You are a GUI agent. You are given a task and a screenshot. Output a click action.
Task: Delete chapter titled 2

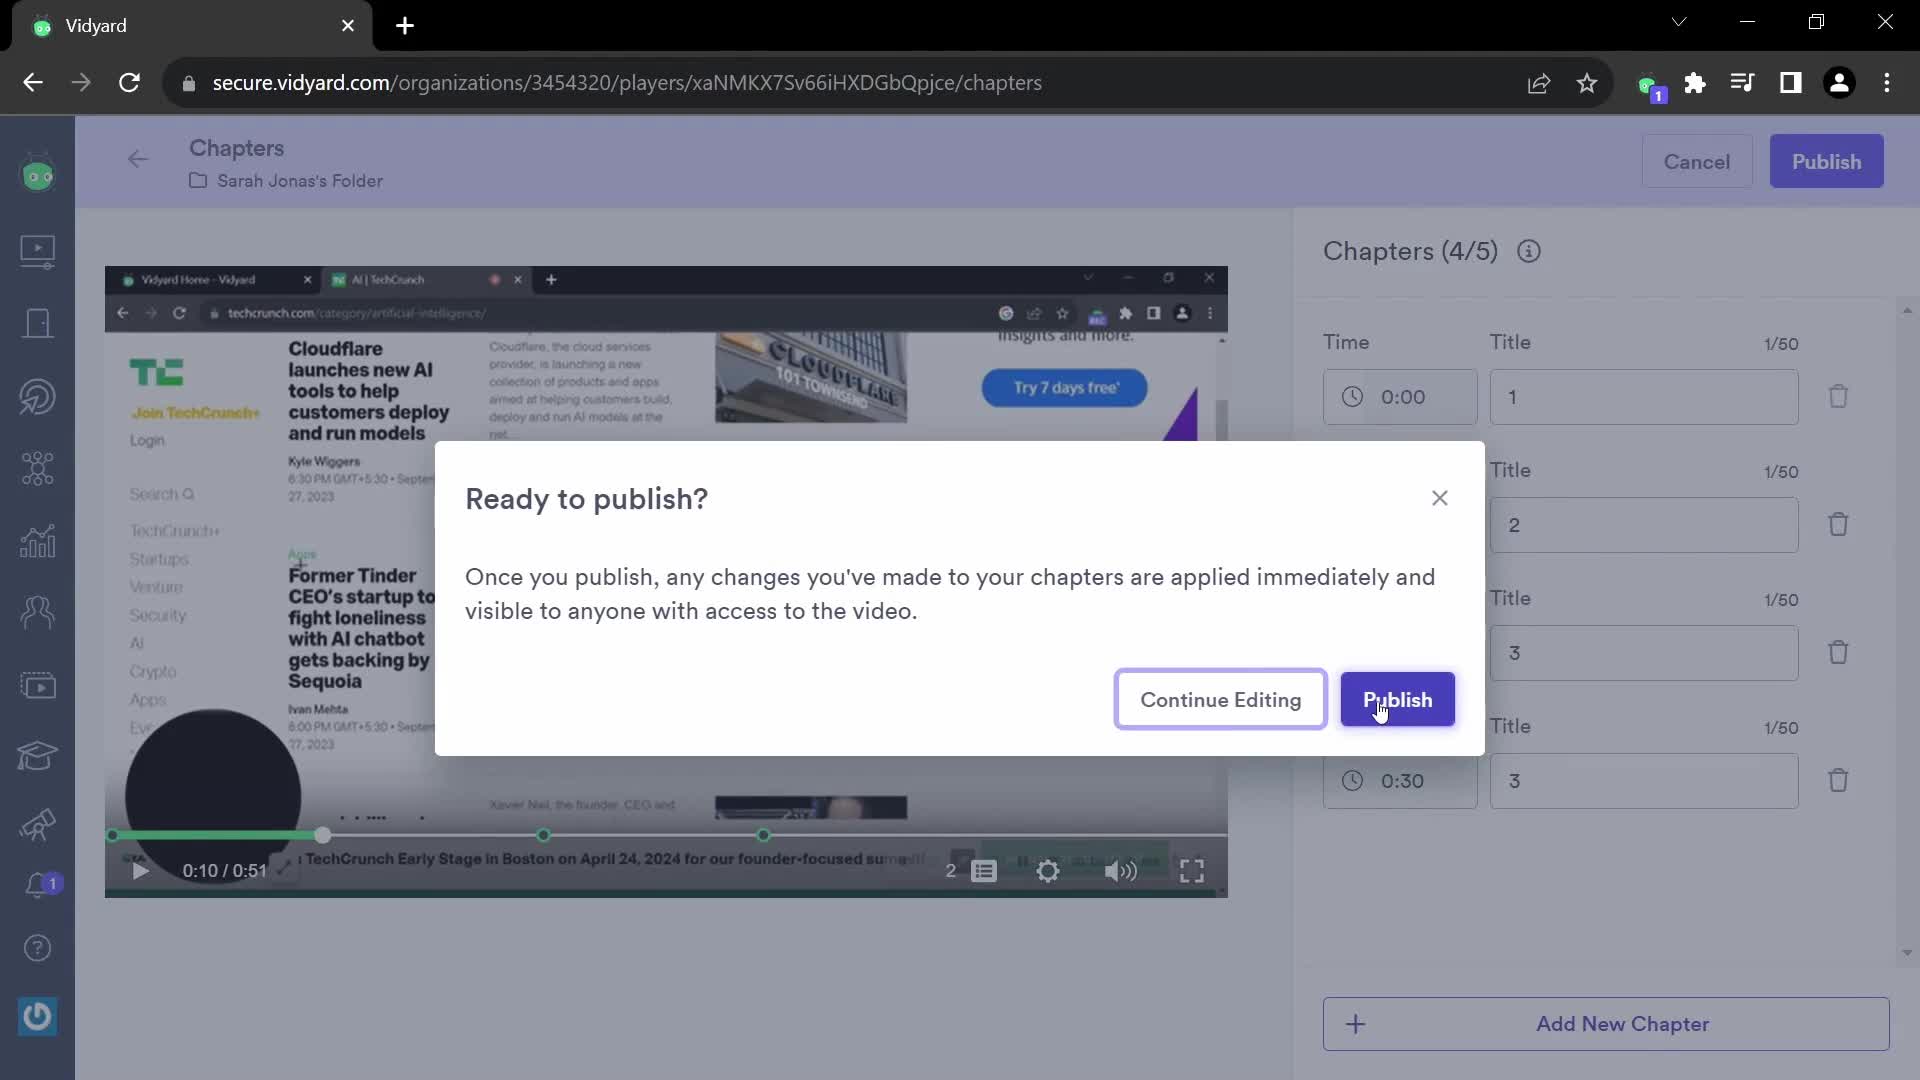point(1838,525)
